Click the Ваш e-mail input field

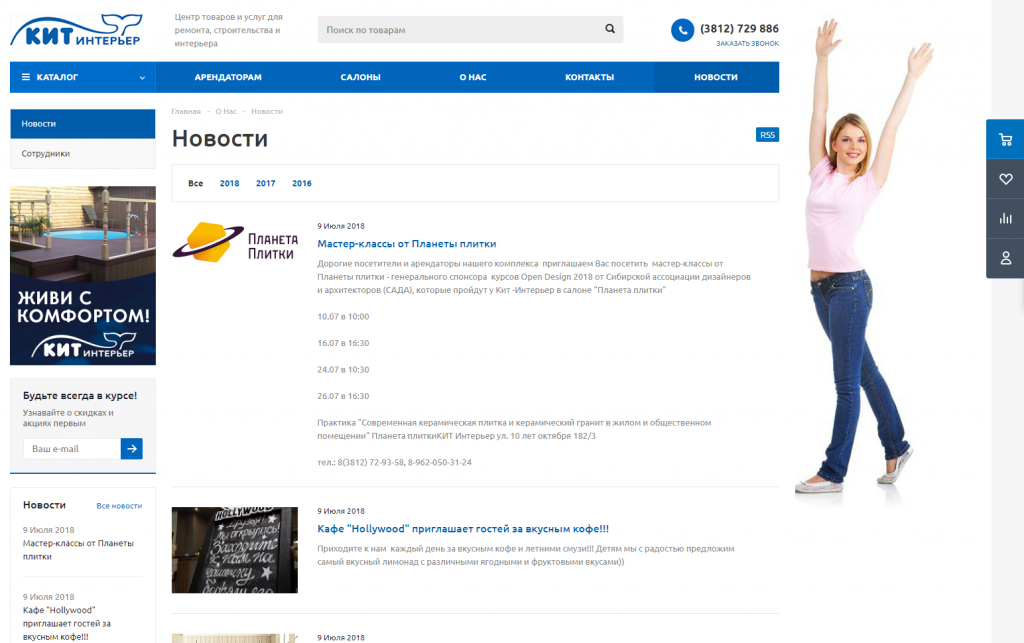(70, 449)
